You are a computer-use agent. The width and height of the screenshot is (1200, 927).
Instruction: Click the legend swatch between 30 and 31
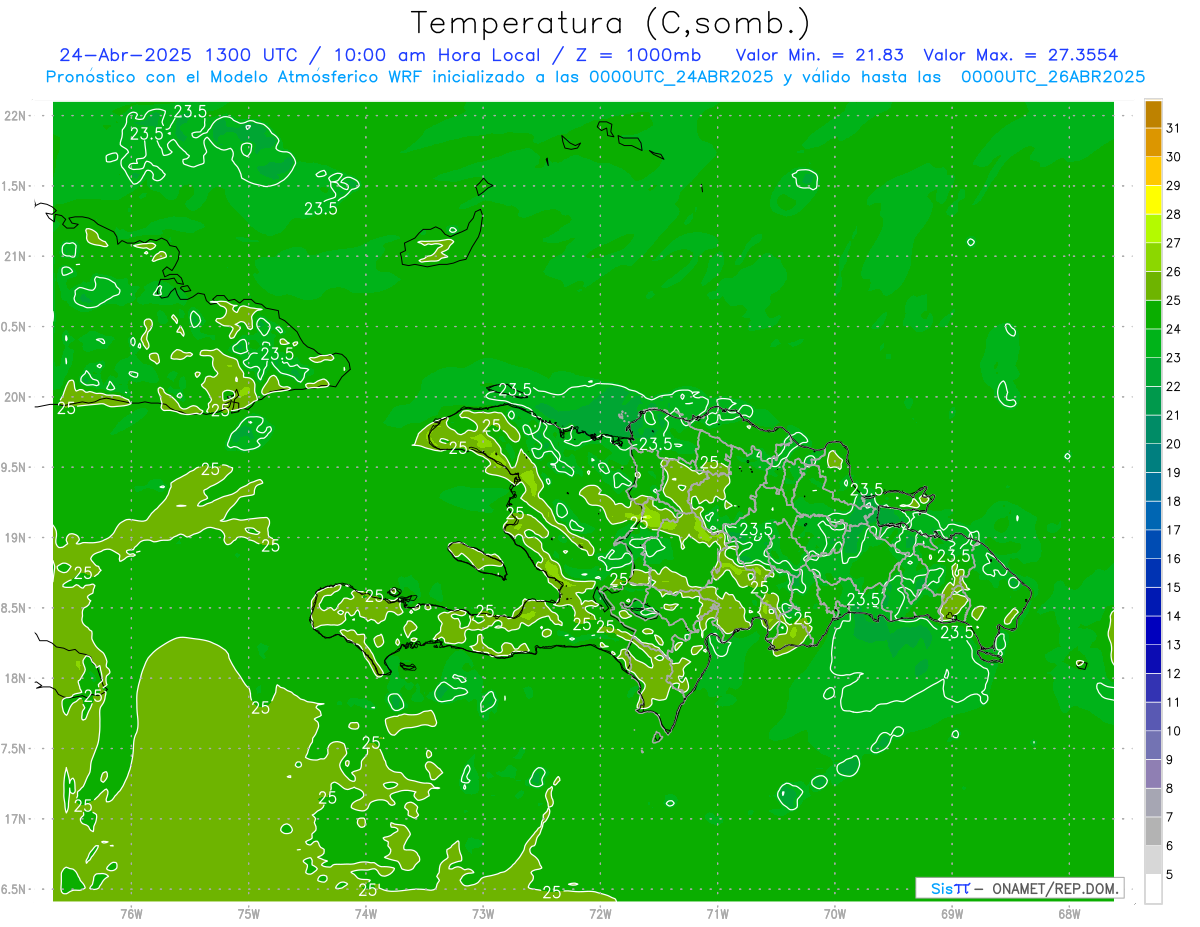(x=1153, y=143)
